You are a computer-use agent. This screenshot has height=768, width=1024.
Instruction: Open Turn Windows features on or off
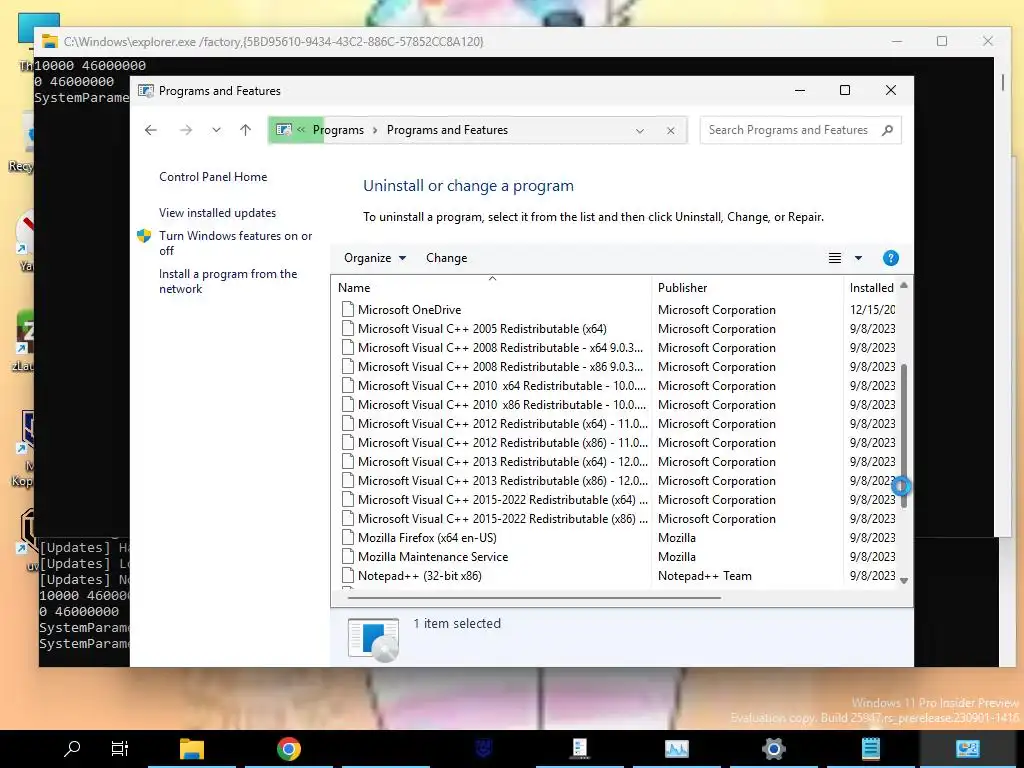tap(235, 243)
